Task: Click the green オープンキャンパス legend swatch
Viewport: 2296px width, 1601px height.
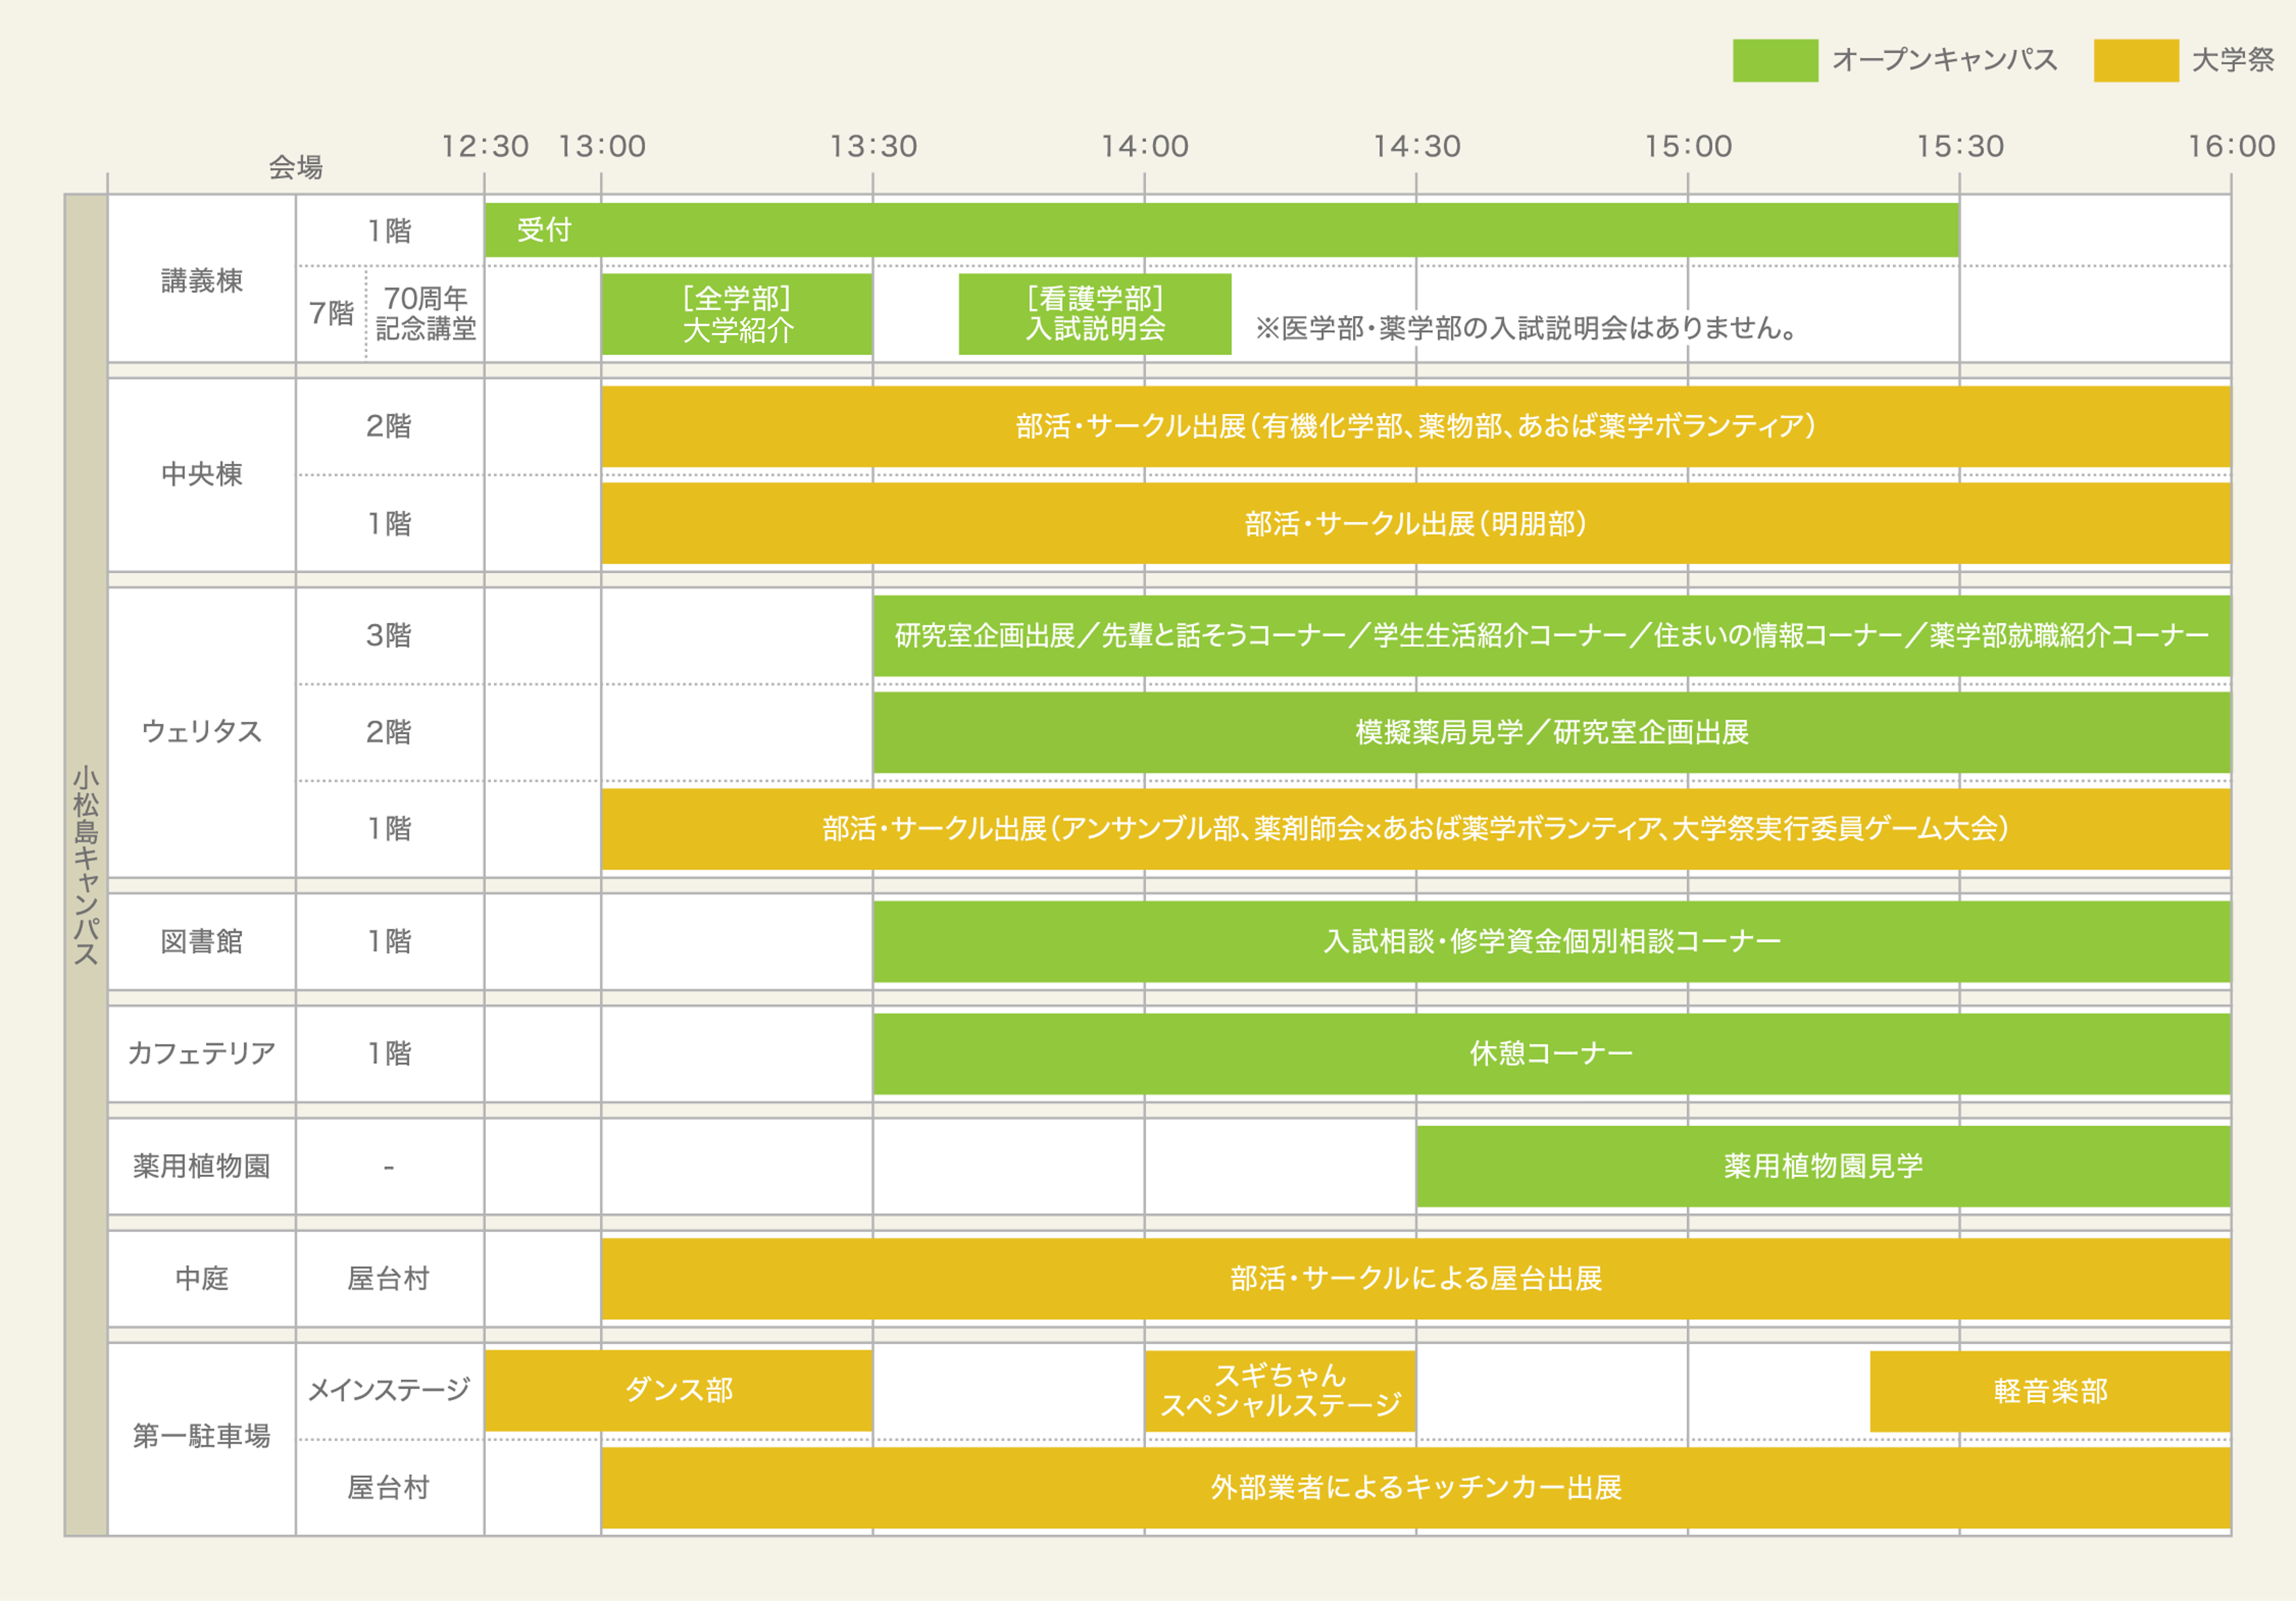Action: 1775,60
